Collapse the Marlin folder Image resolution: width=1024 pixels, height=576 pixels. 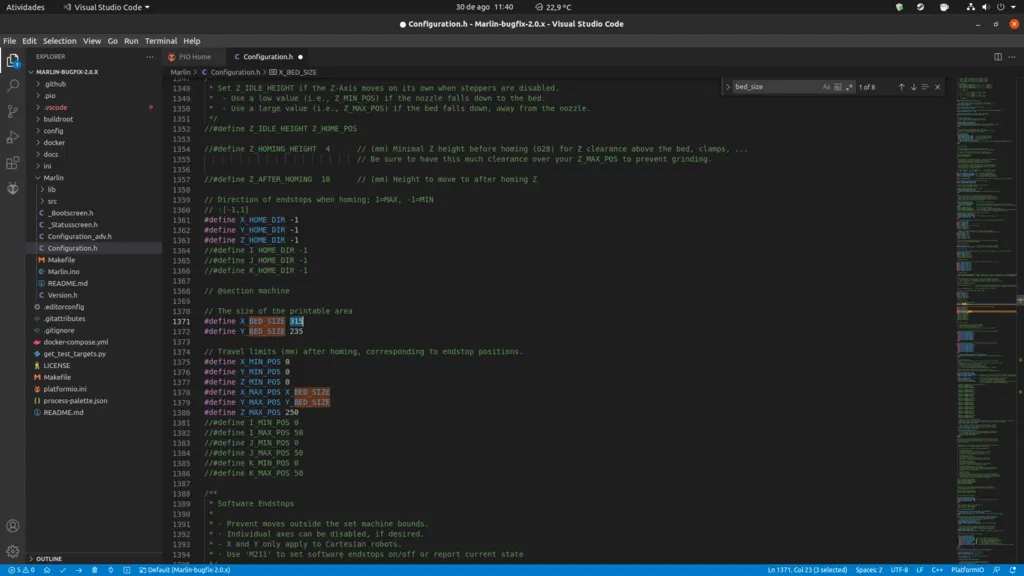(x=54, y=178)
